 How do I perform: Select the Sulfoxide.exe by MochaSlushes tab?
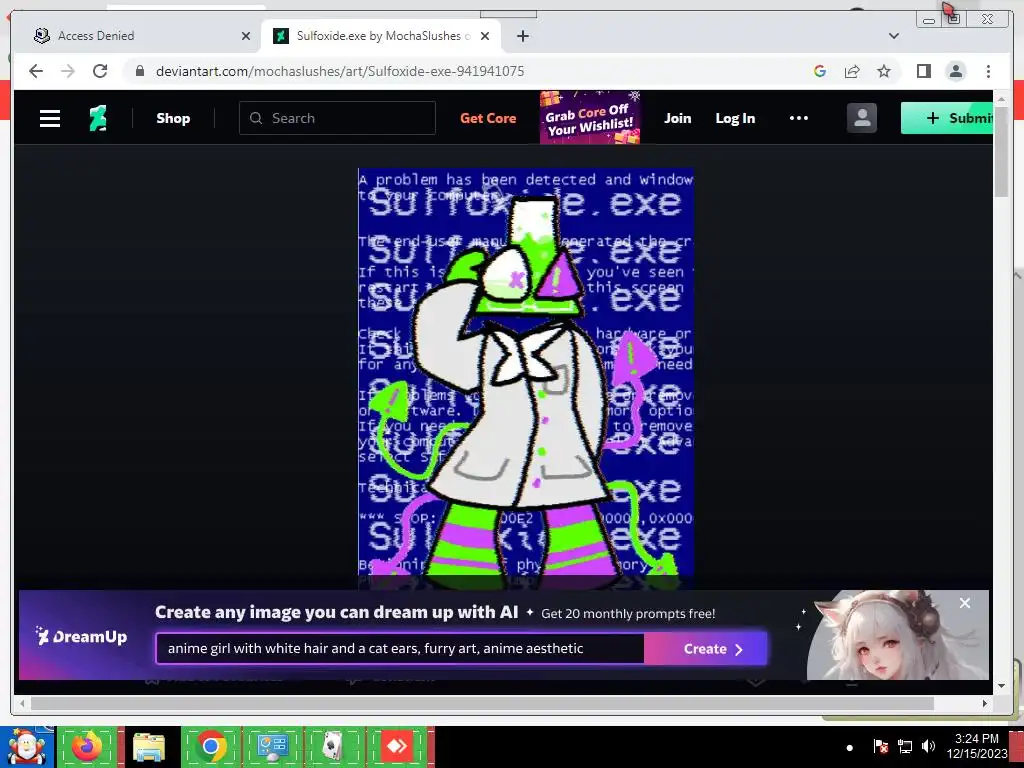381,36
